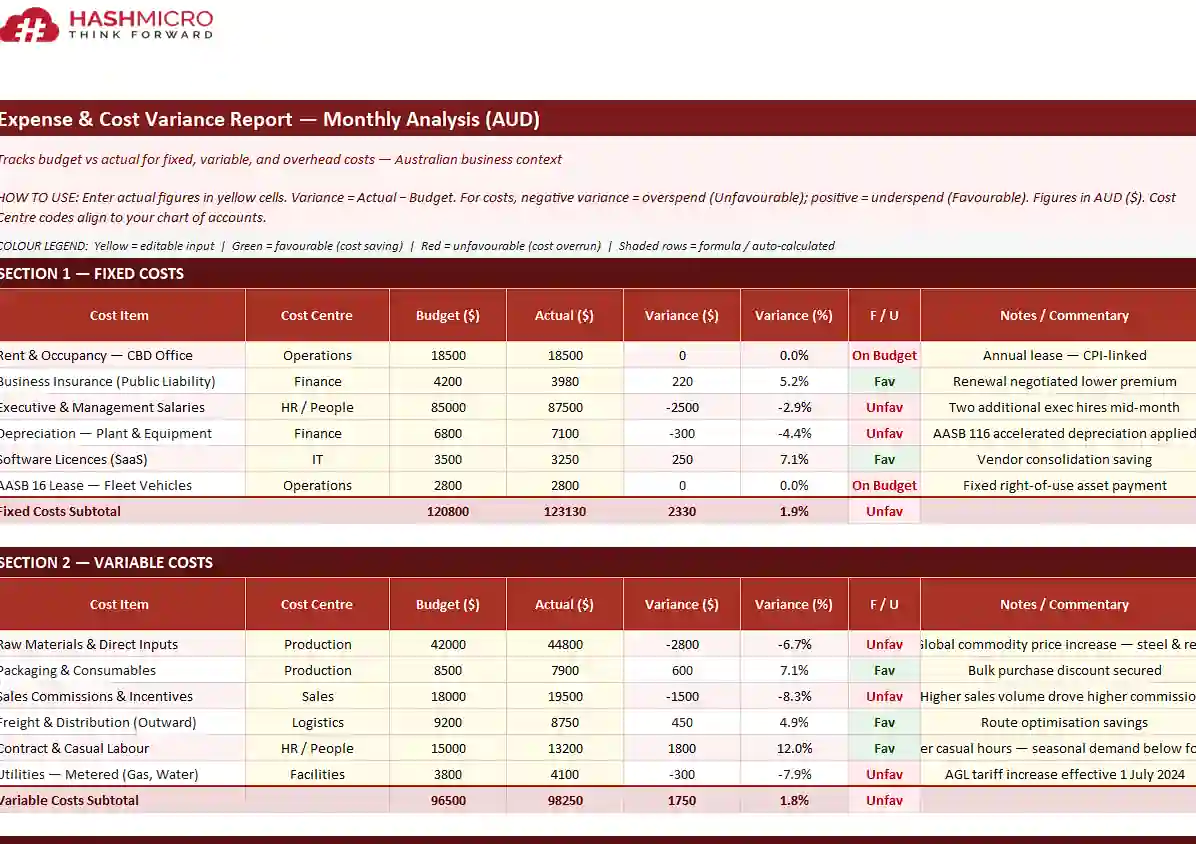Select Cost Centre header in Variable Costs table
Image resolution: width=1196 pixels, height=844 pixels.
point(316,604)
